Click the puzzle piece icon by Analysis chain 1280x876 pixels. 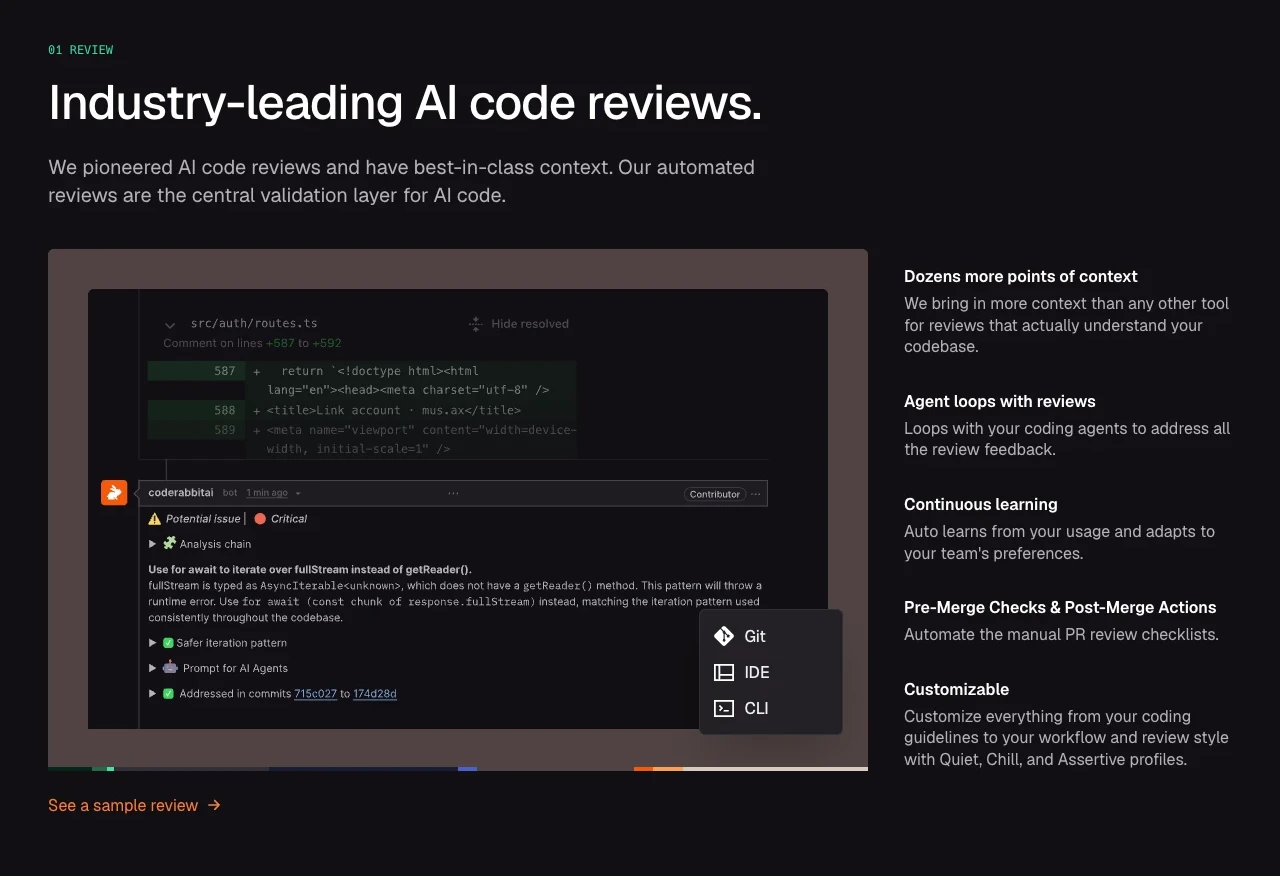click(x=170, y=543)
